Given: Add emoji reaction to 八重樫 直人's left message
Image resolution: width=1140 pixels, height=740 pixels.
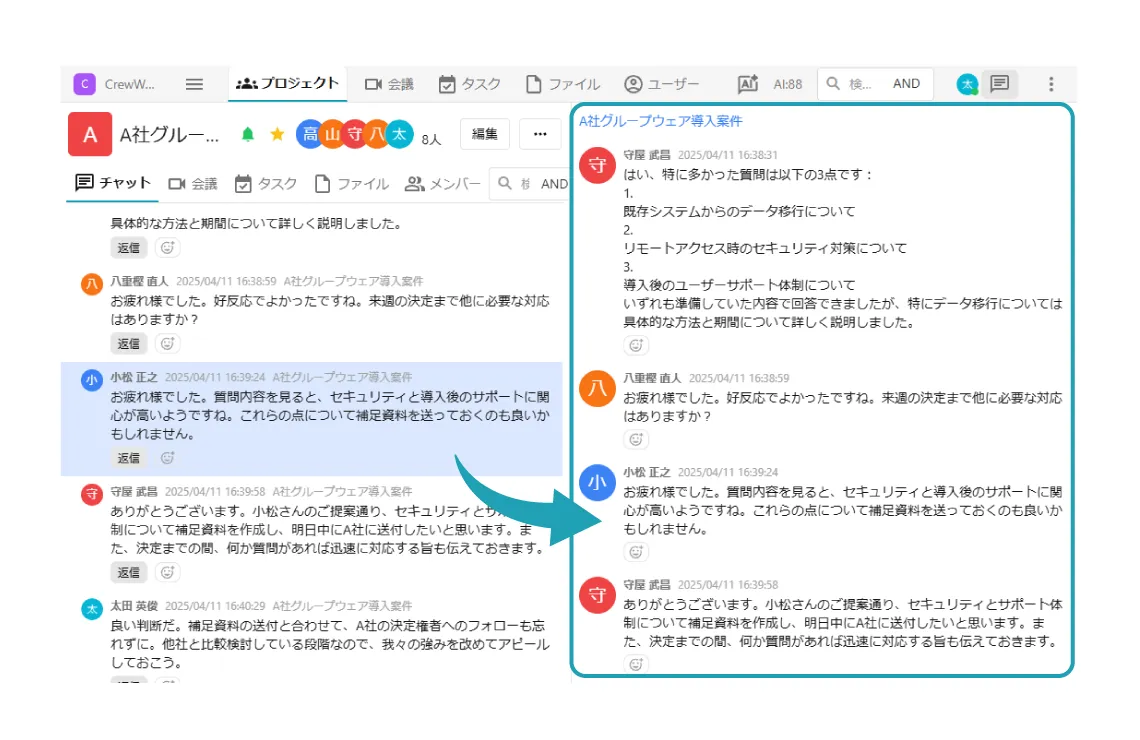Looking at the screenshot, I should [x=168, y=344].
